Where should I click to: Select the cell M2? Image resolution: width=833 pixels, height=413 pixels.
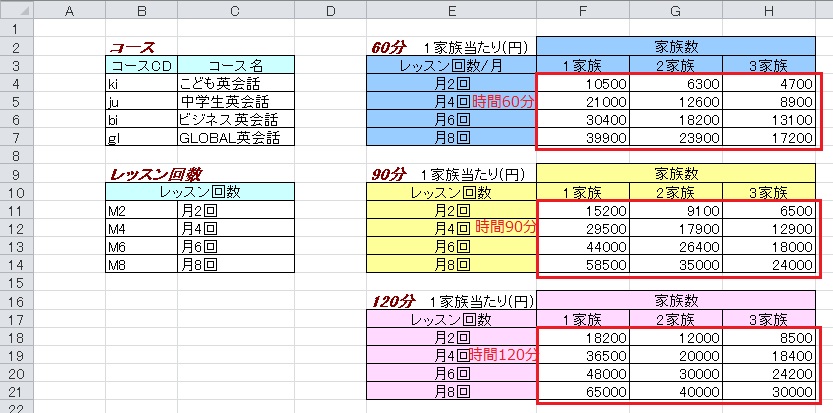click(x=141, y=210)
